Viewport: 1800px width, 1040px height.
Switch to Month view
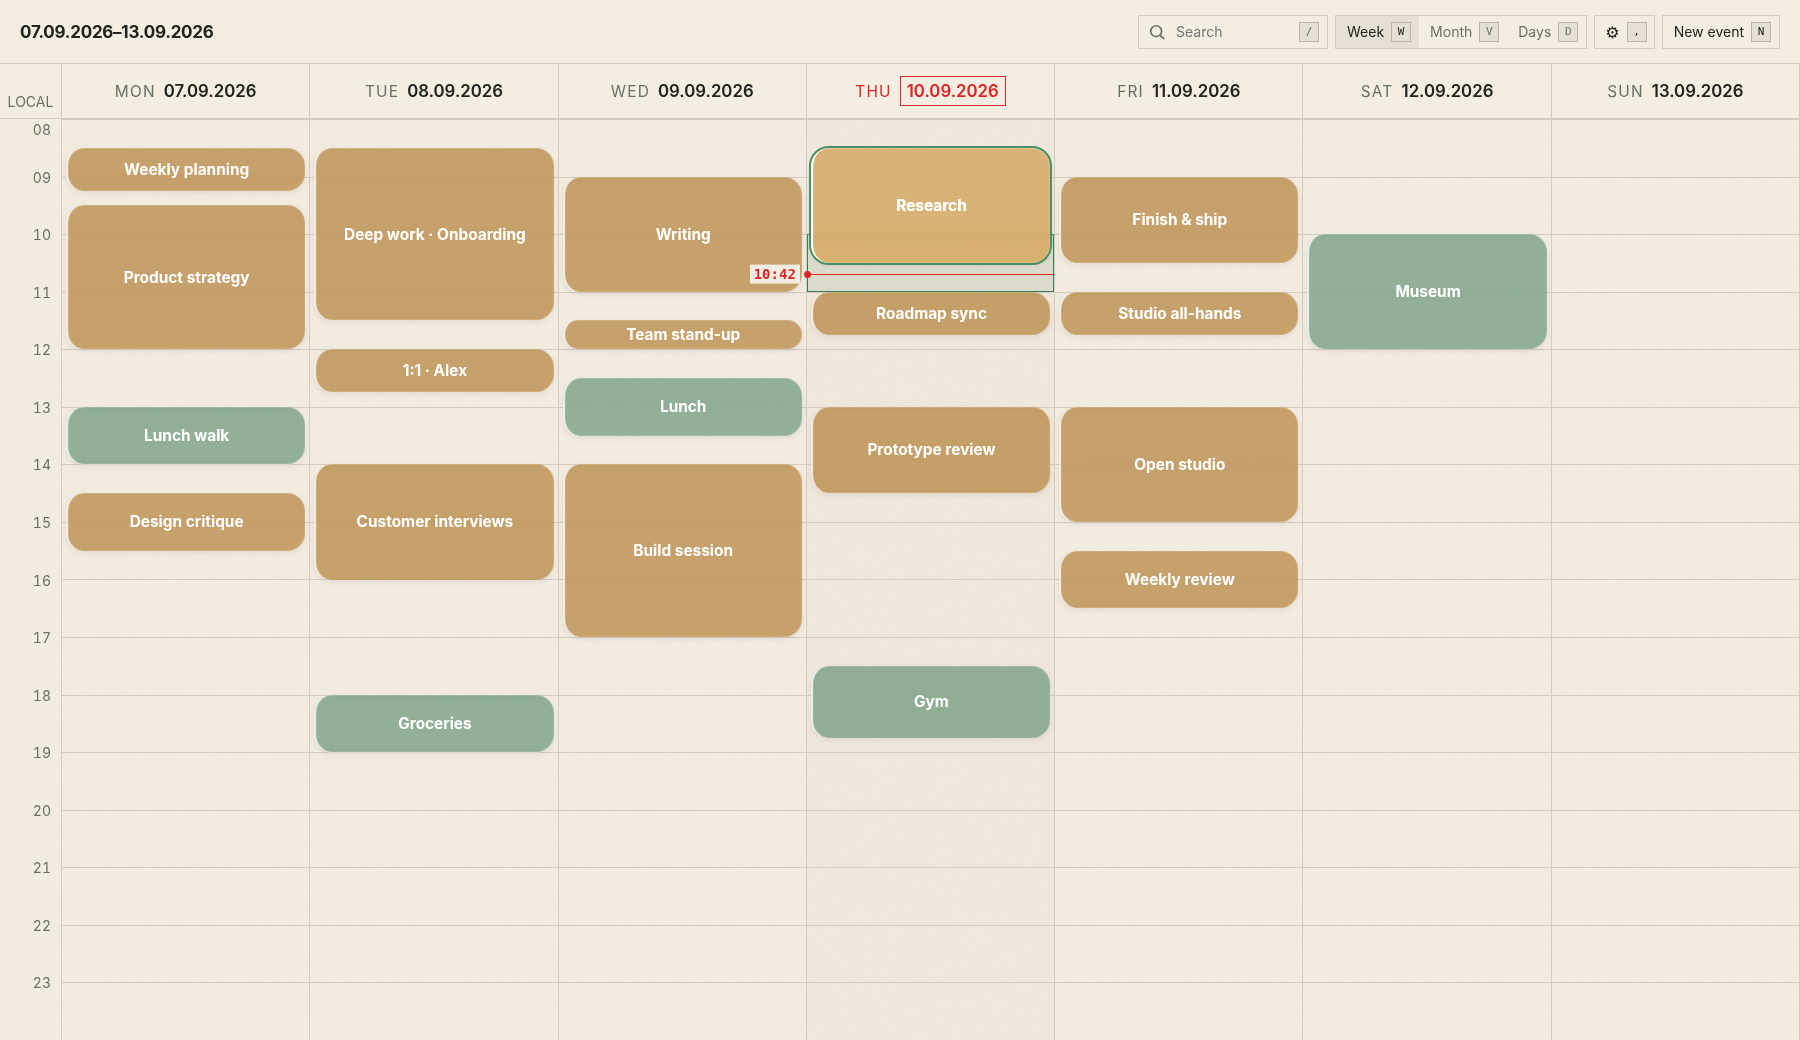click(1463, 32)
